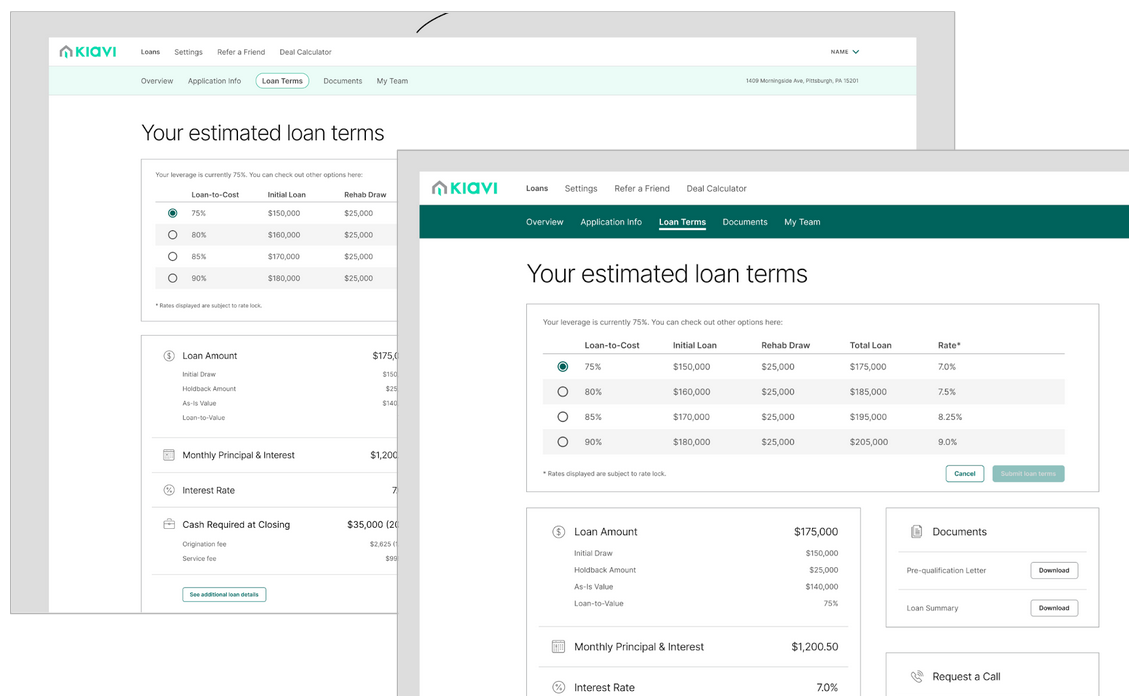Click the Origination fee label in back window
This screenshot has width=1129, height=696.
pos(204,544)
